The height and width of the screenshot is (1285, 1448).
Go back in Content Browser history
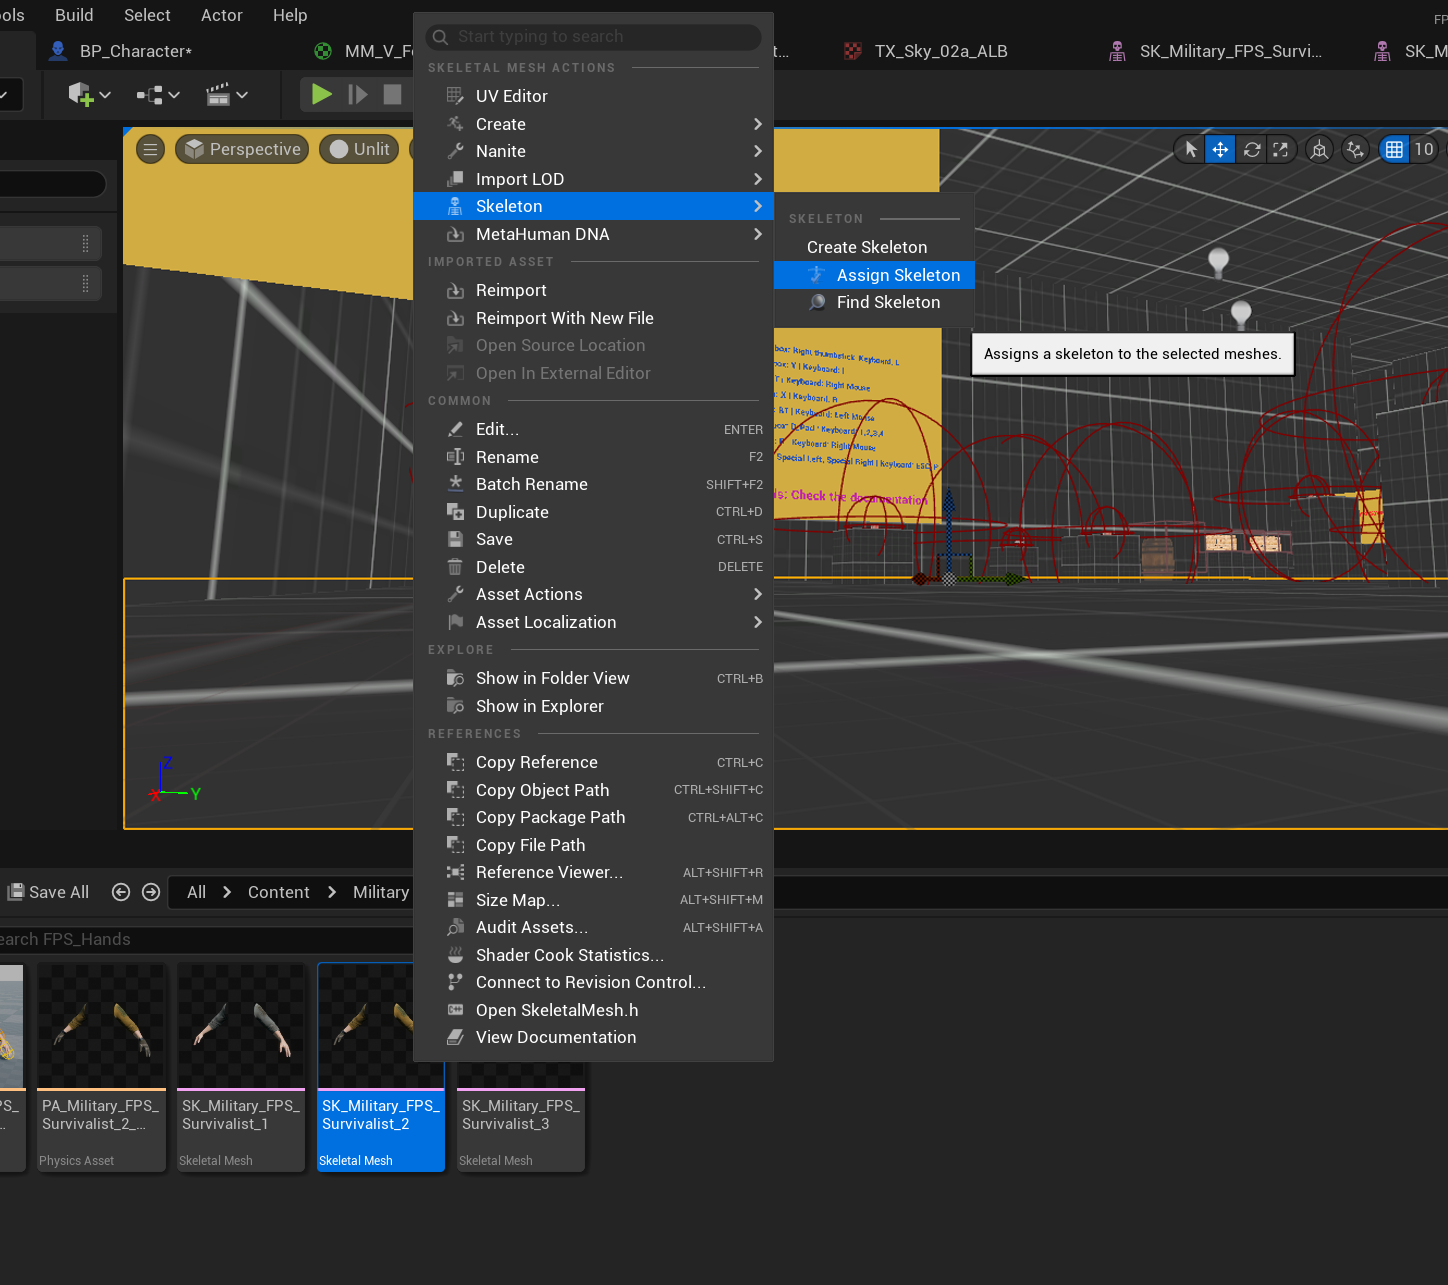click(x=121, y=892)
